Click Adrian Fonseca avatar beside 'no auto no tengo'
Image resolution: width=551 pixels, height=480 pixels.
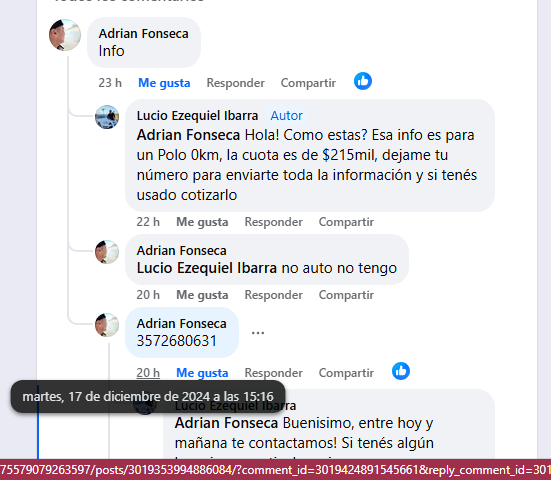click(x=107, y=252)
